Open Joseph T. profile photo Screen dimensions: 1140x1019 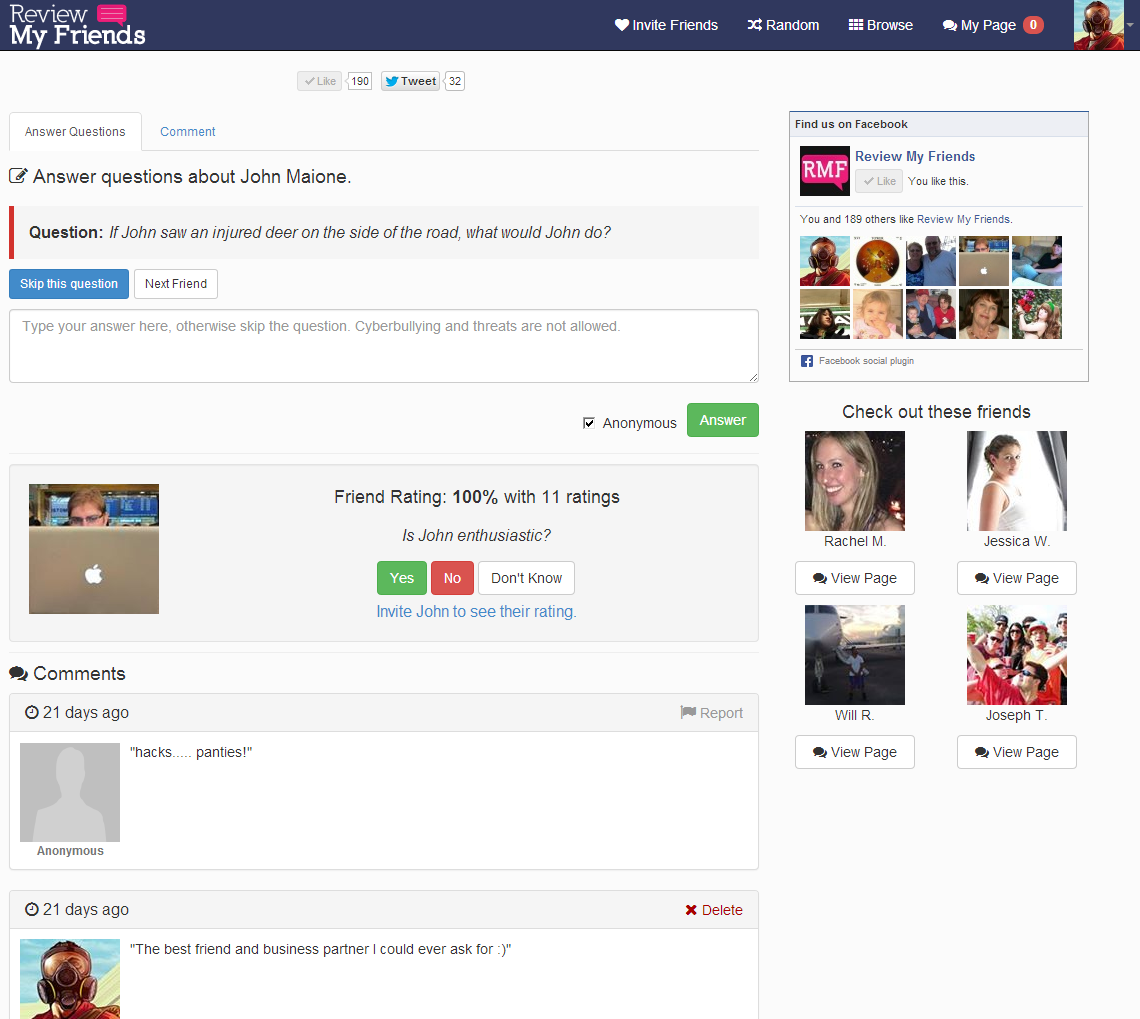[1017, 655]
